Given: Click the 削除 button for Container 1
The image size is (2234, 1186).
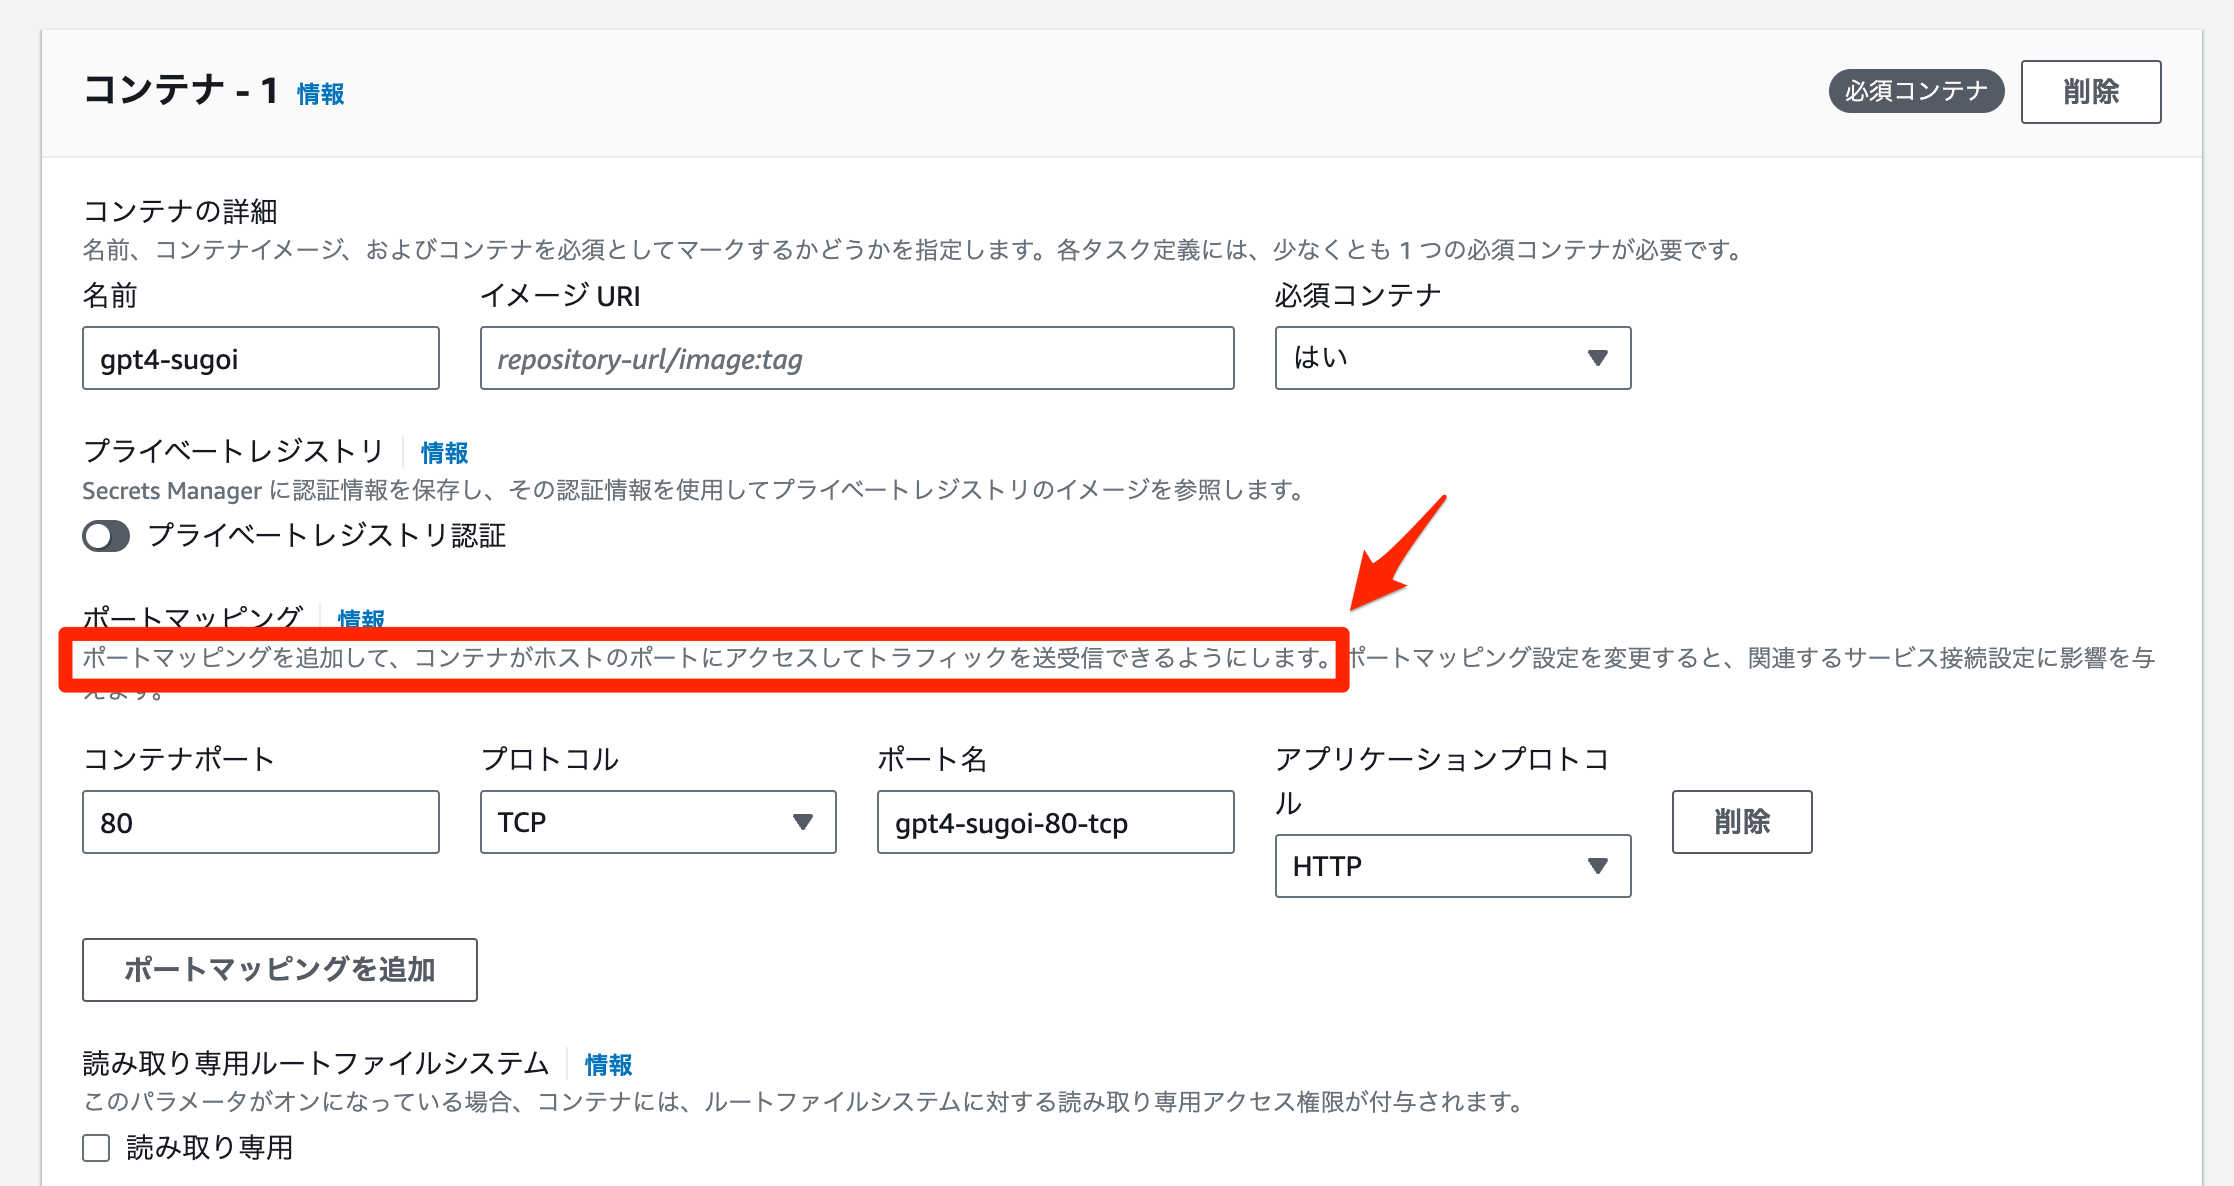Looking at the screenshot, I should click(x=2090, y=92).
